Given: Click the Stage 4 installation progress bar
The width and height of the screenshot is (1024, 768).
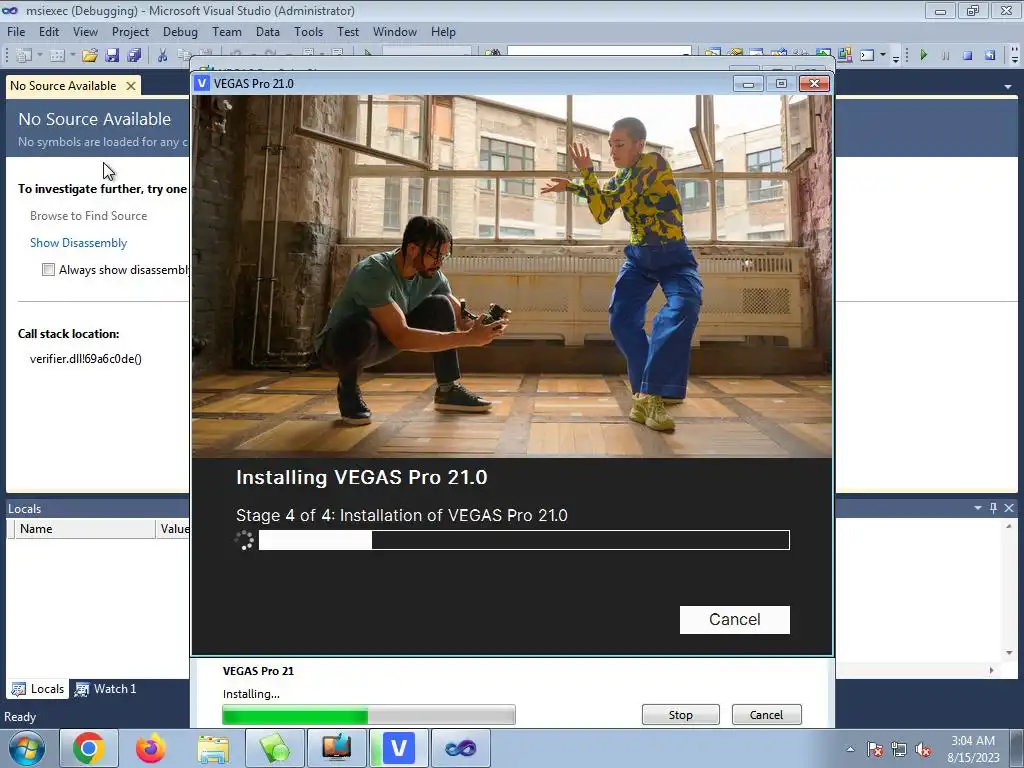Looking at the screenshot, I should click(524, 540).
